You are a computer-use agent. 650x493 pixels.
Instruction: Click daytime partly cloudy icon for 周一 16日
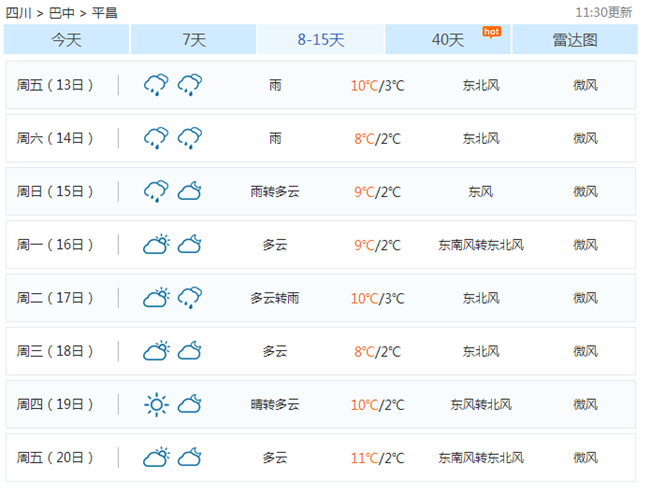click(156, 245)
